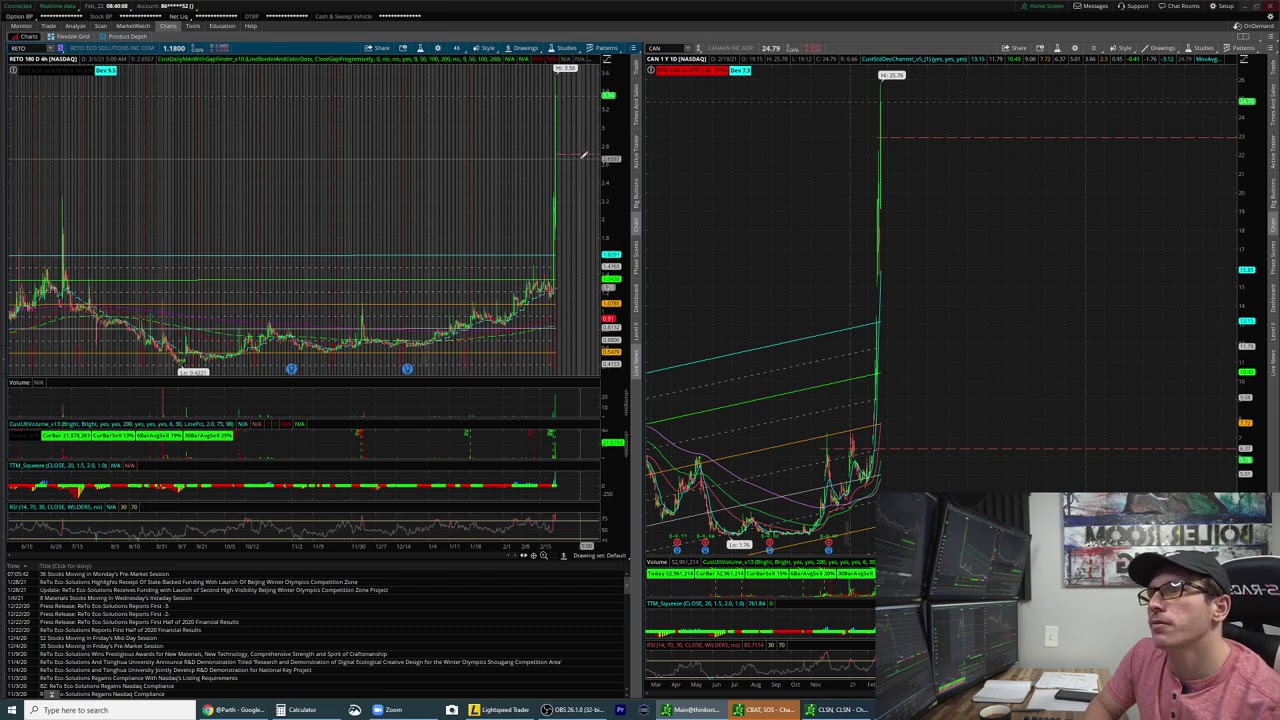The height and width of the screenshot is (720, 1280).
Task: Expand the CAN symbol dropdown arrow
Action: (x=688, y=48)
